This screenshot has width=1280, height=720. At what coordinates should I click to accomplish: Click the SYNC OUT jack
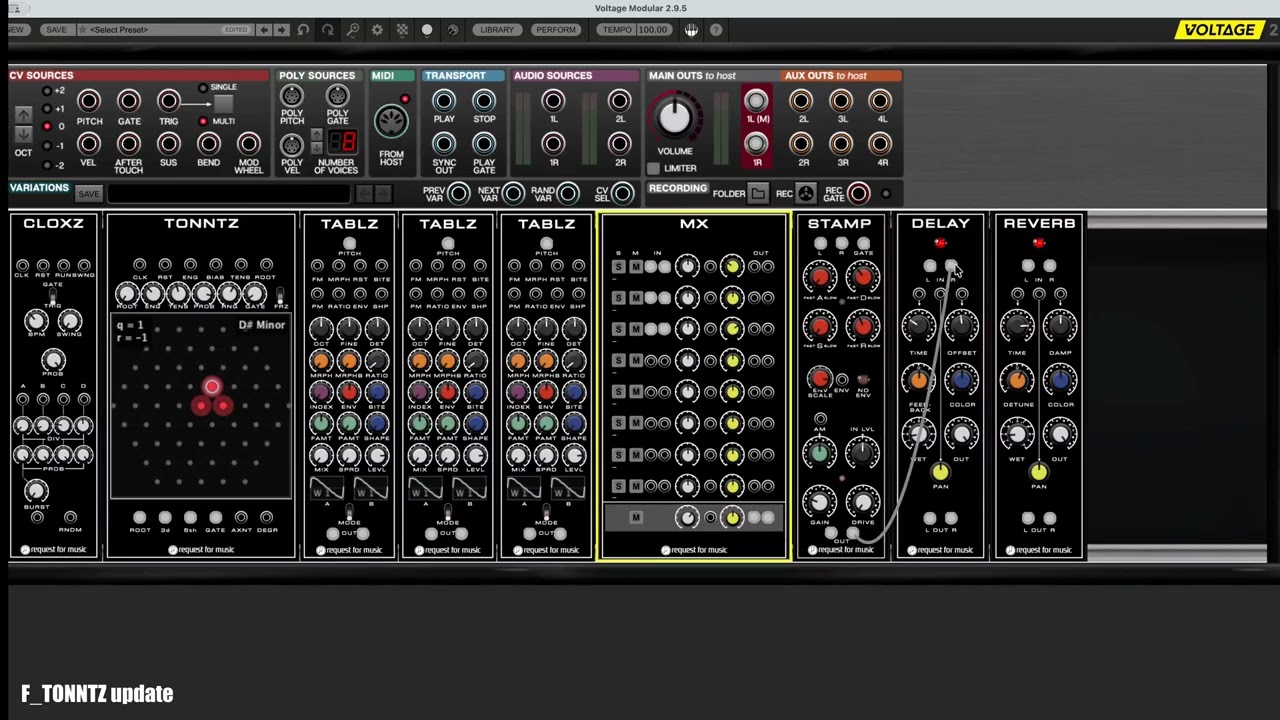(444, 144)
